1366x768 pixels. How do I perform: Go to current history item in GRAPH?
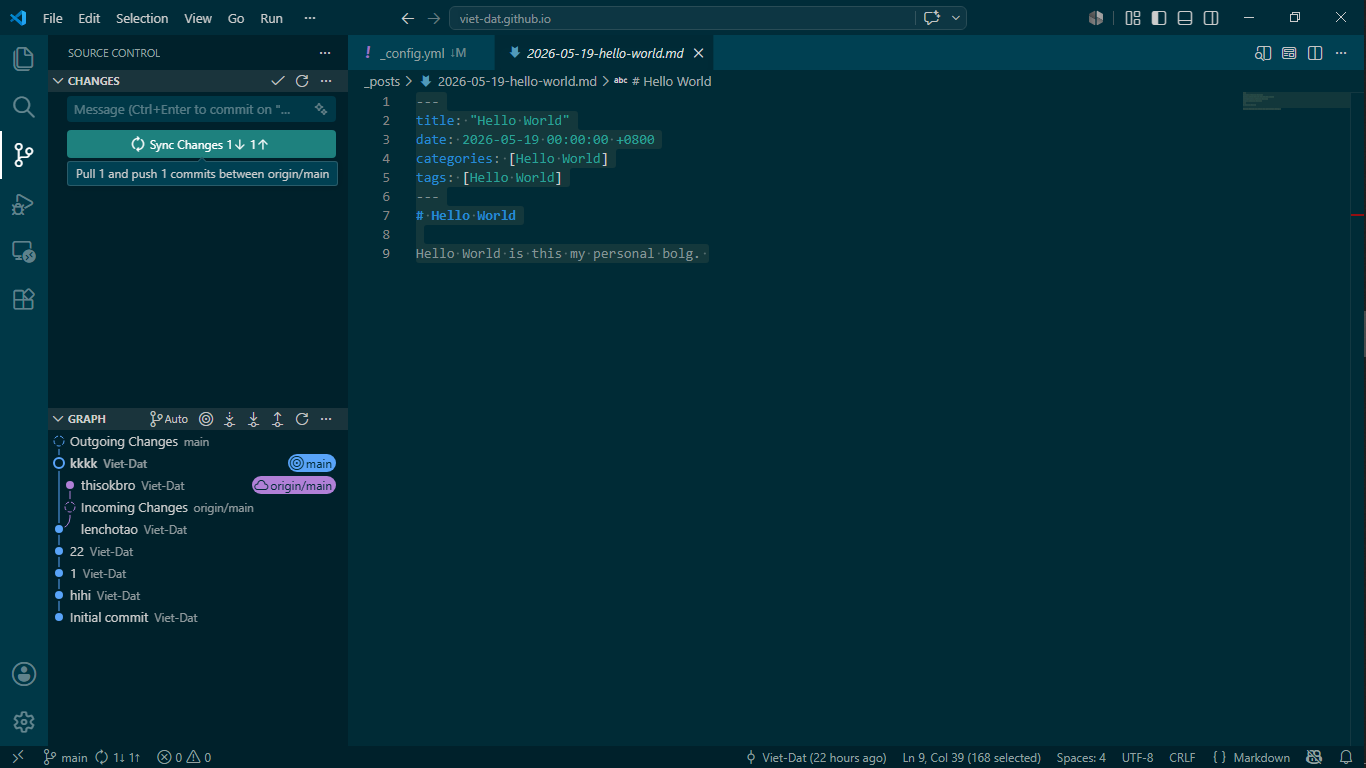pos(206,419)
